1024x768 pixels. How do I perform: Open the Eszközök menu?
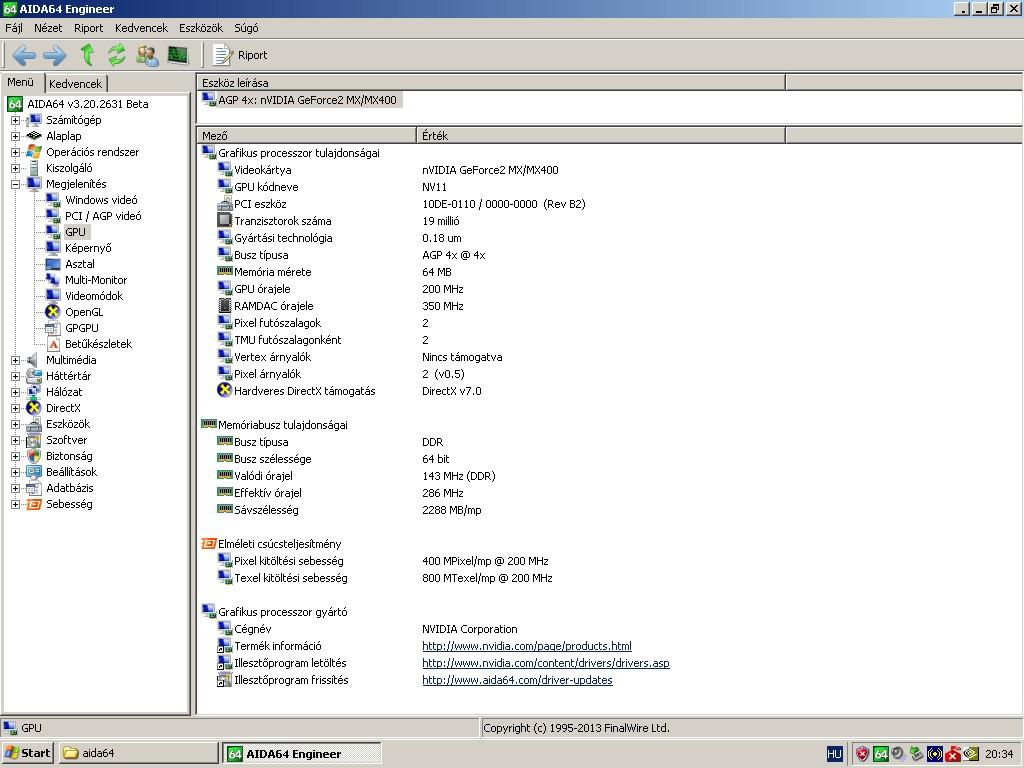point(200,28)
